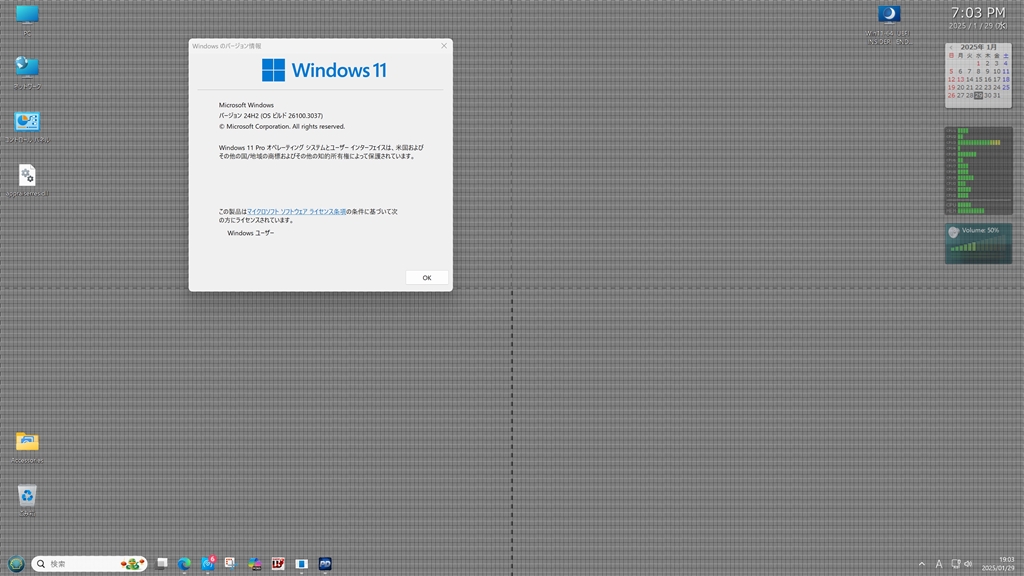This screenshot has height=576, width=1024.
Task: Open the Network desktop icon
Action: pyautogui.click(x=27, y=72)
